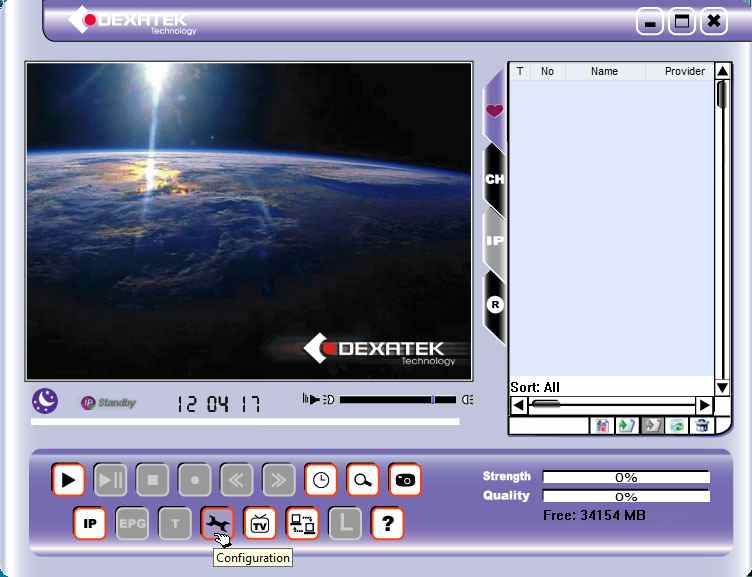
Task: Click the greyed-out play/pause timeshift button
Action: [x=110, y=479]
